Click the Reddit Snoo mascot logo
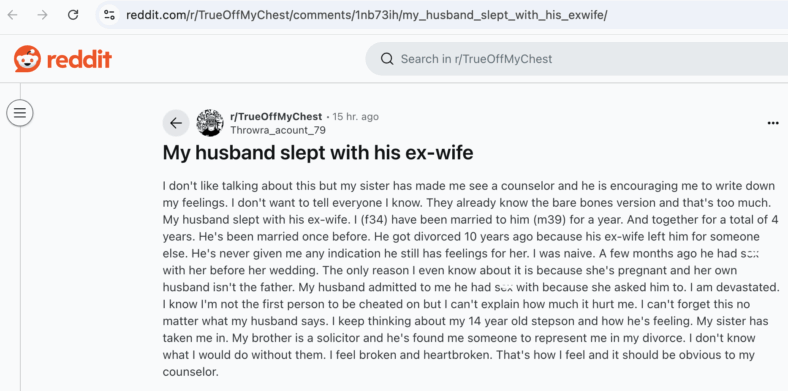 point(27,59)
